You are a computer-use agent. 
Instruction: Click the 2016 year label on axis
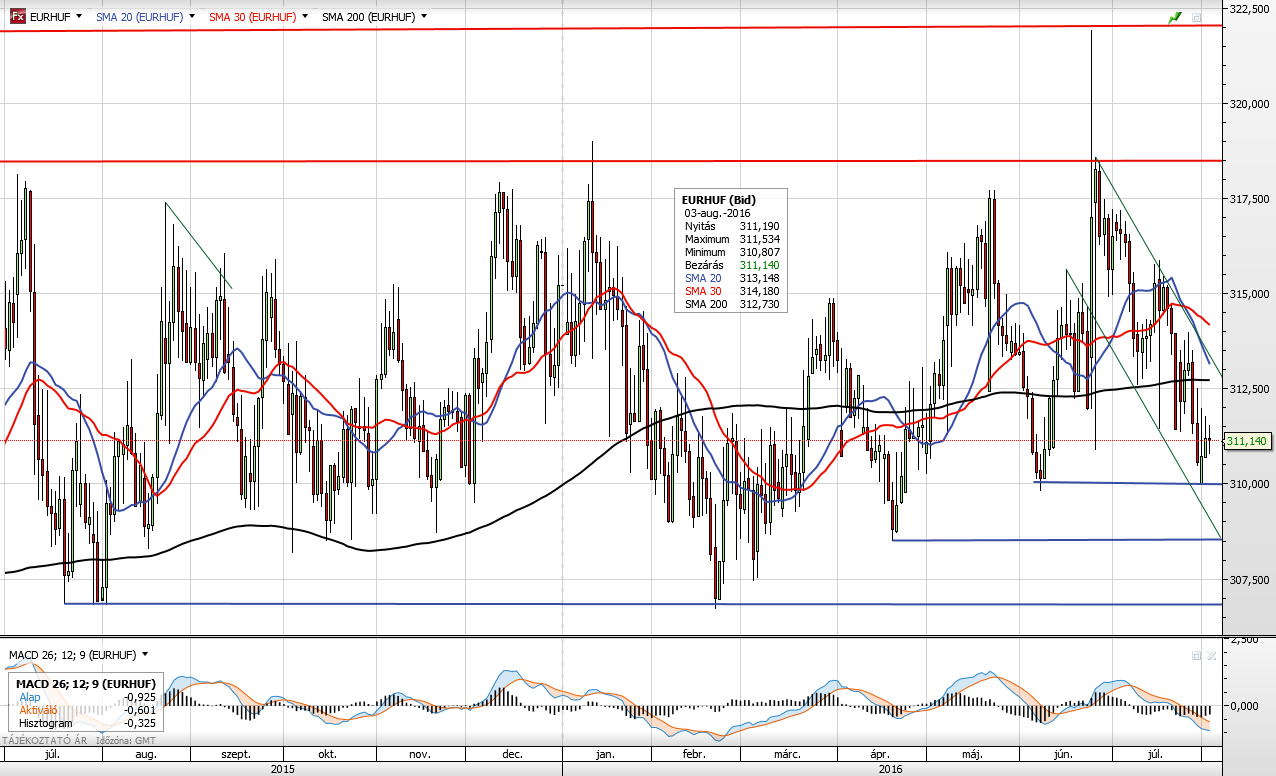coord(890,769)
